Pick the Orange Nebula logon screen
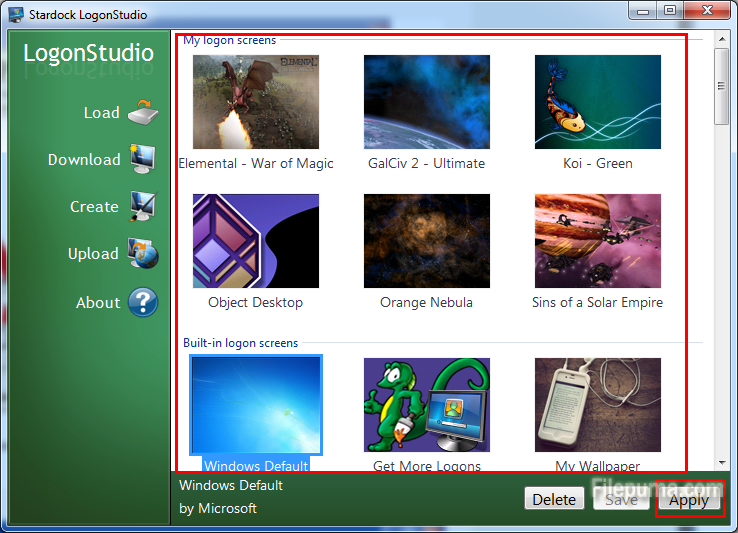The image size is (738, 533). (x=426, y=241)
